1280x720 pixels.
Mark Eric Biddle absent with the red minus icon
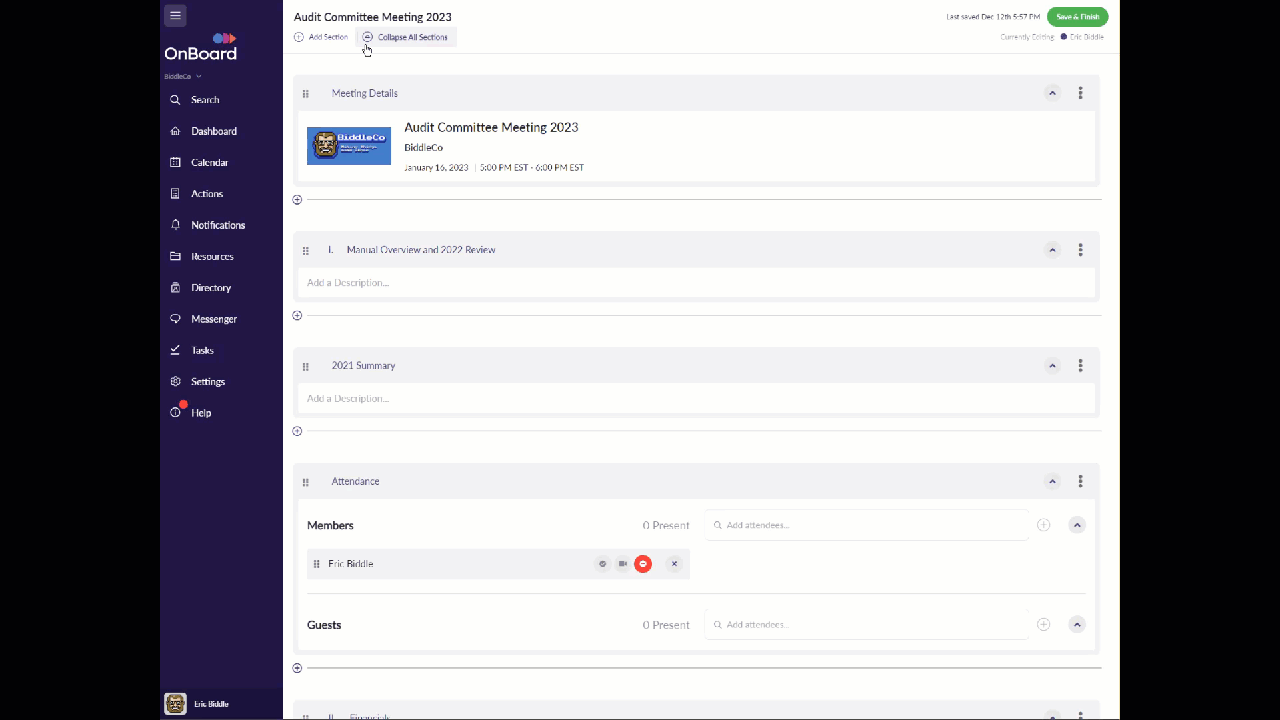coord(643,563)
